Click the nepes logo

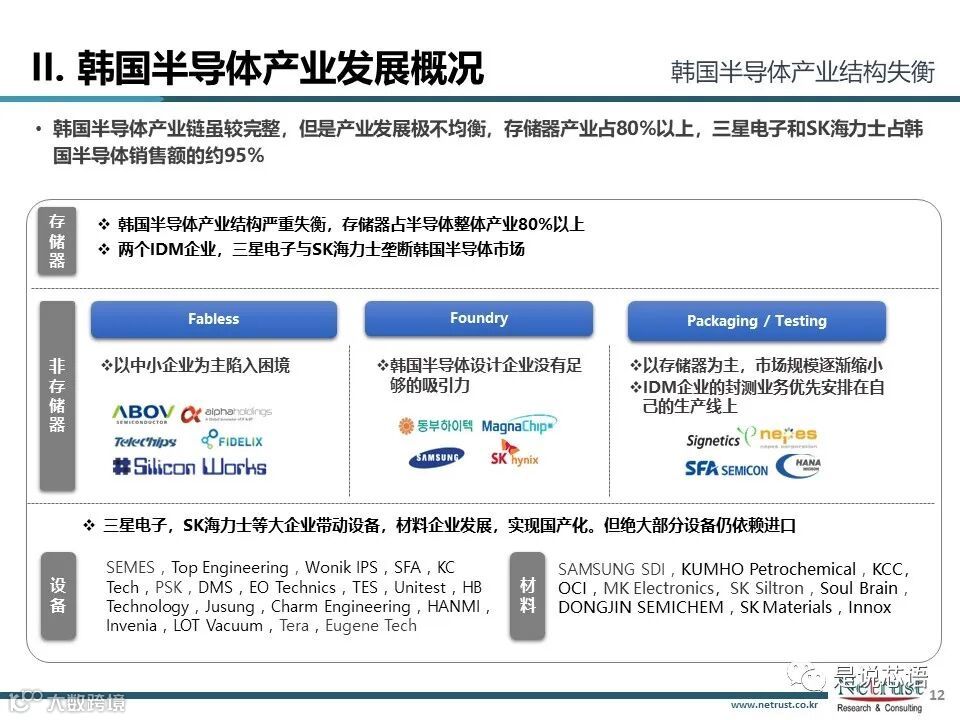pyautogui.click(x=788, y=436)
